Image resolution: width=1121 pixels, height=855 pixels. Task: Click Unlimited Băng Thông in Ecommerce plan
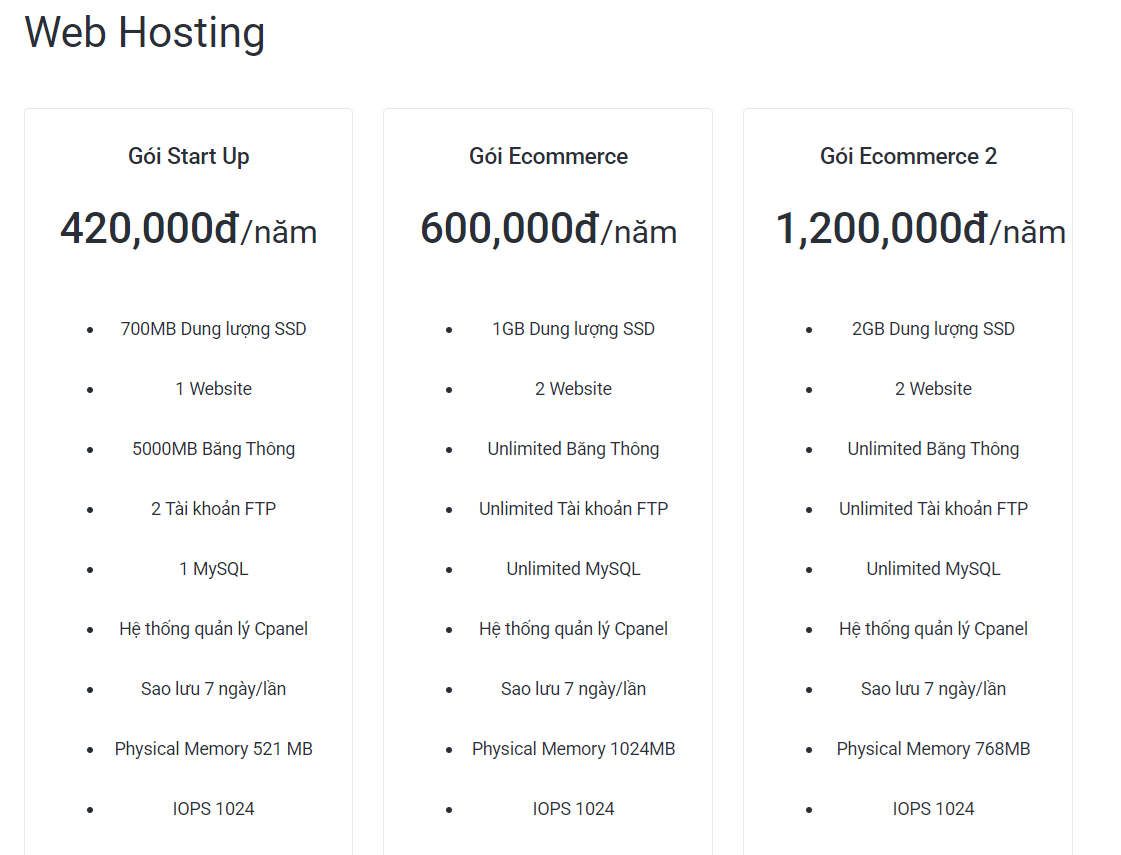[573, 448]
